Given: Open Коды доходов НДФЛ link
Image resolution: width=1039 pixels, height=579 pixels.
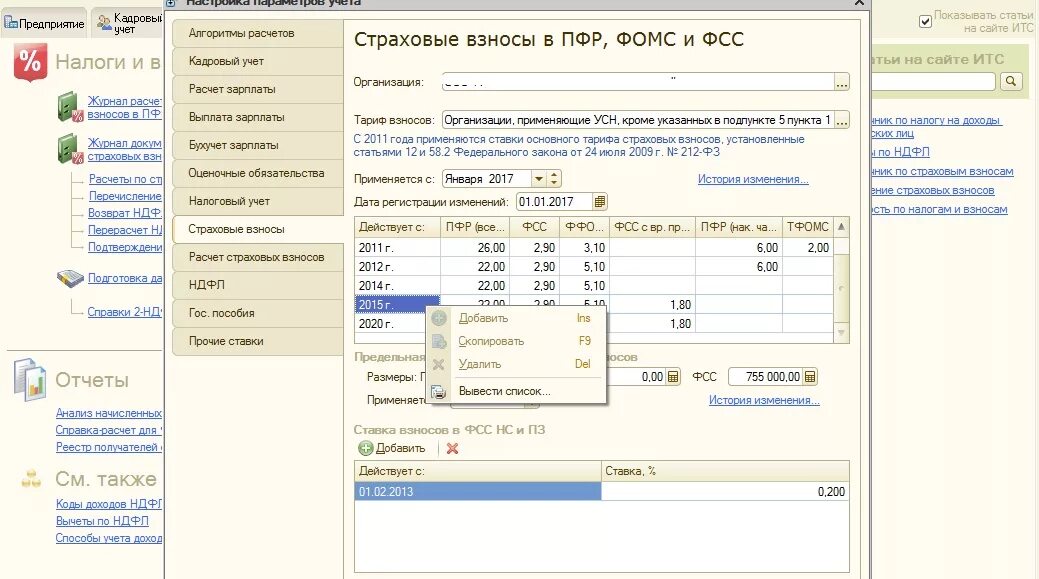Looking at the screenshot, I should (x=109, y=504).
